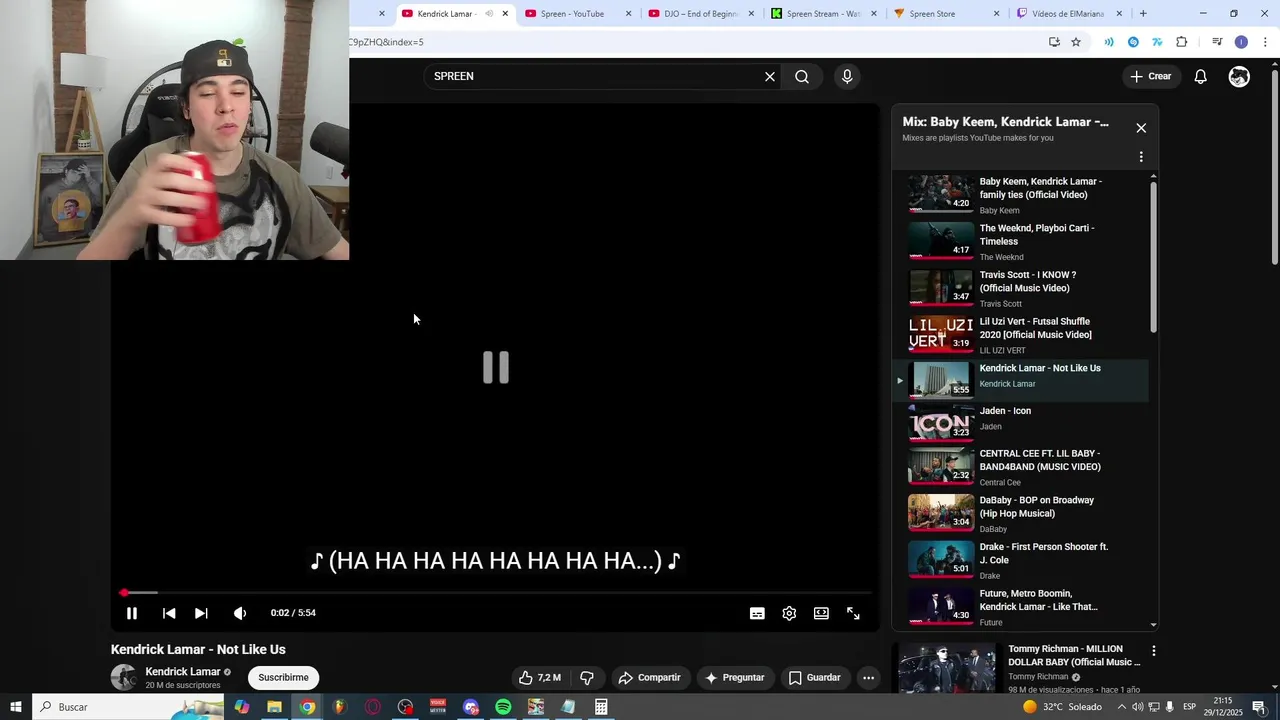Open Kendrick Lamar channel avatar

[x=124, y=677]
